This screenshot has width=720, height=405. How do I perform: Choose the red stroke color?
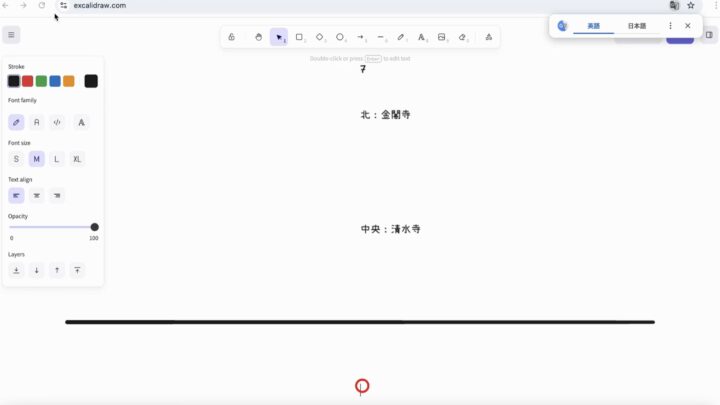[28, 81]
